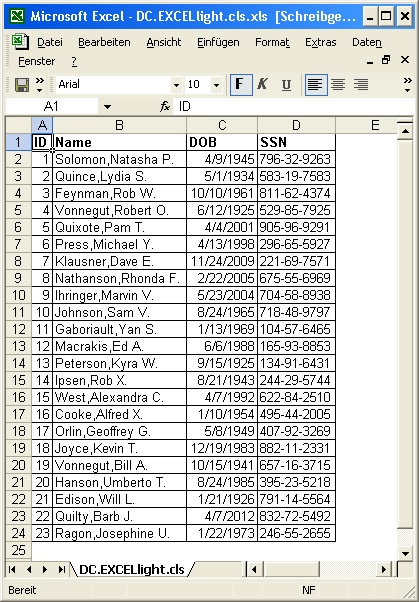Toggle Italic formatting button K
The image size is (419, 602).
pos(263,84)
